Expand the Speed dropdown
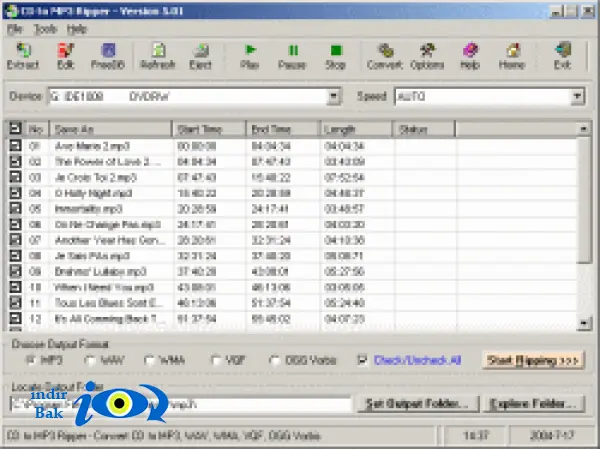600x449 pixels. pyautogui.click(x=577, y=96)
